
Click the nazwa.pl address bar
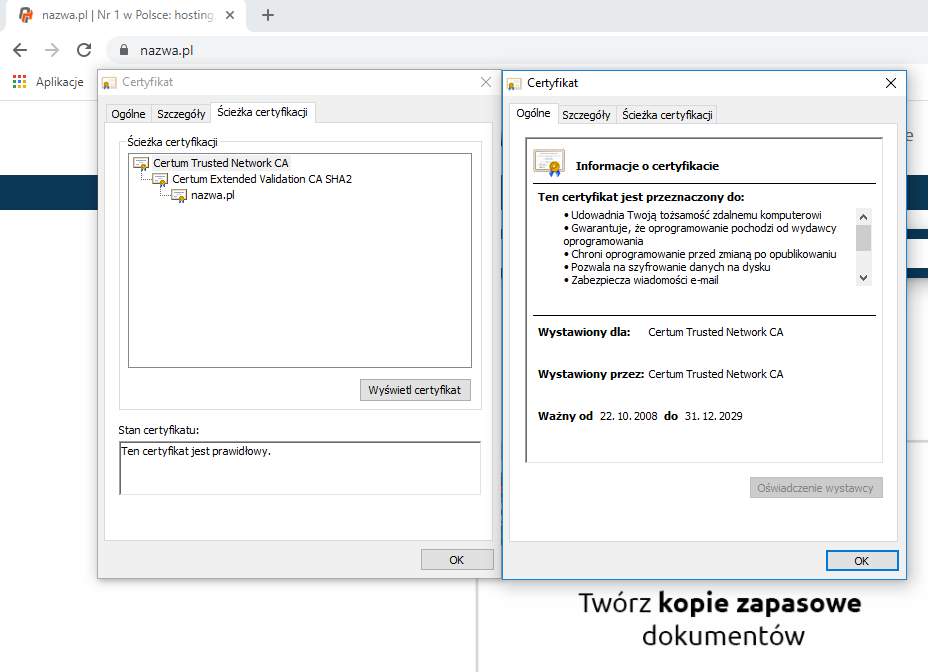515,50
